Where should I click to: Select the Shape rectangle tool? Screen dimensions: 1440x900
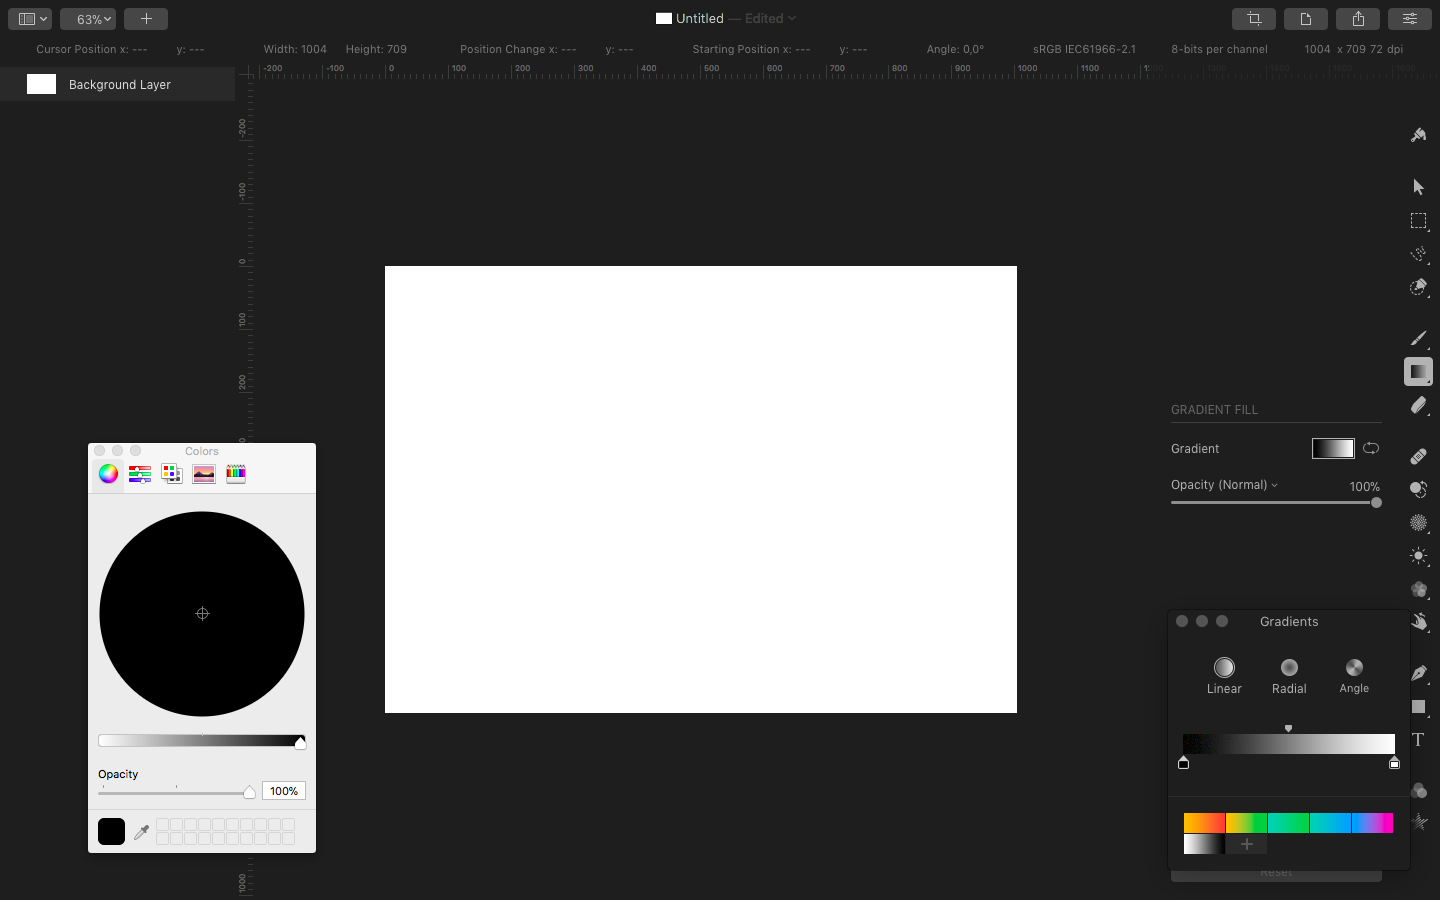tap(1418, 707)
